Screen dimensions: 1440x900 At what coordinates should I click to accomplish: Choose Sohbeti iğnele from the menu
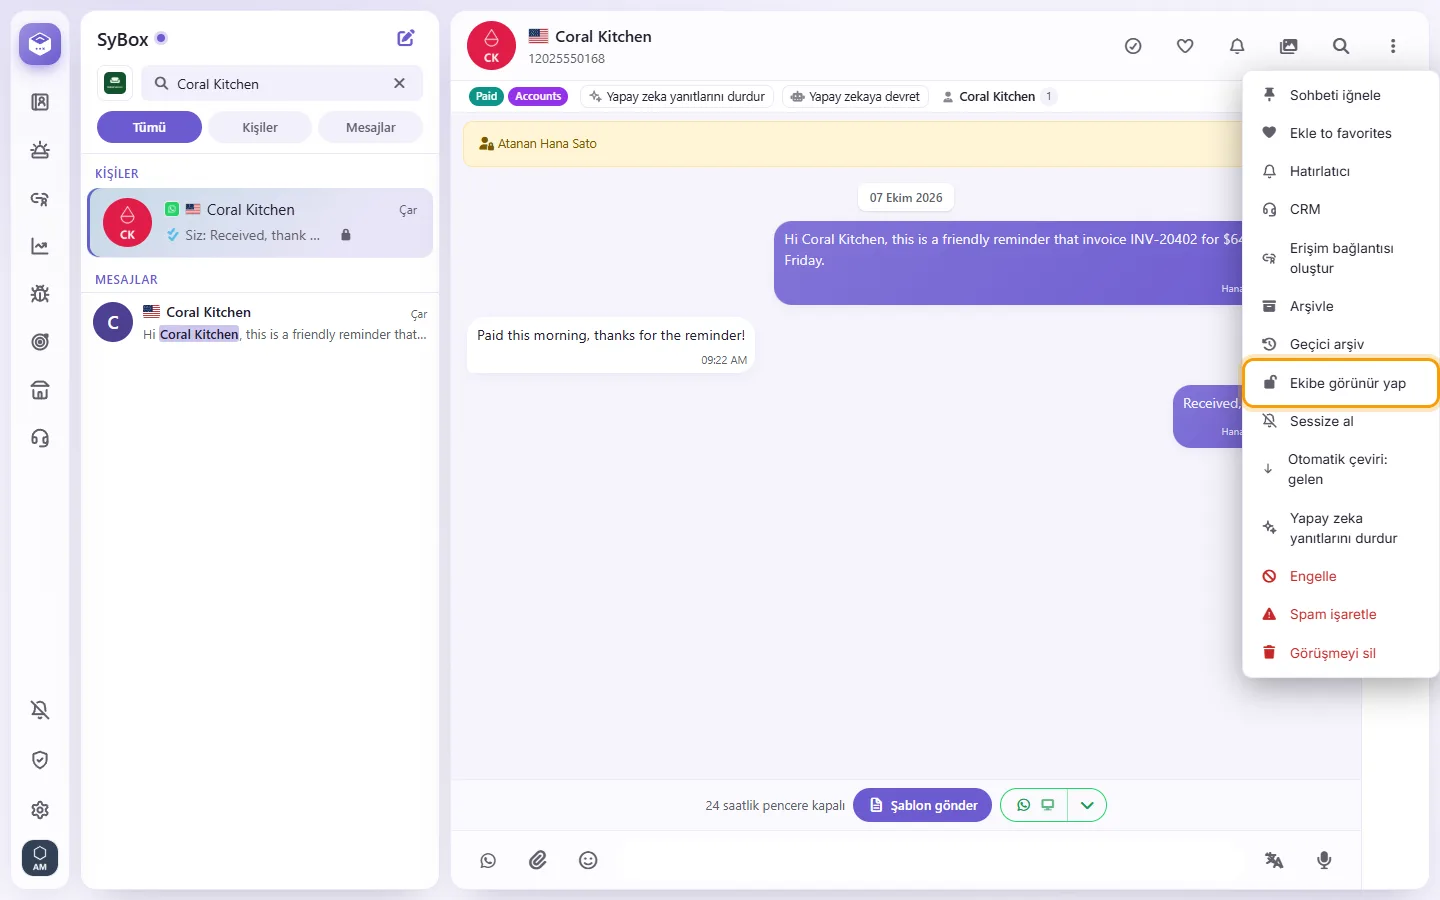click(x=1340, y=95)
